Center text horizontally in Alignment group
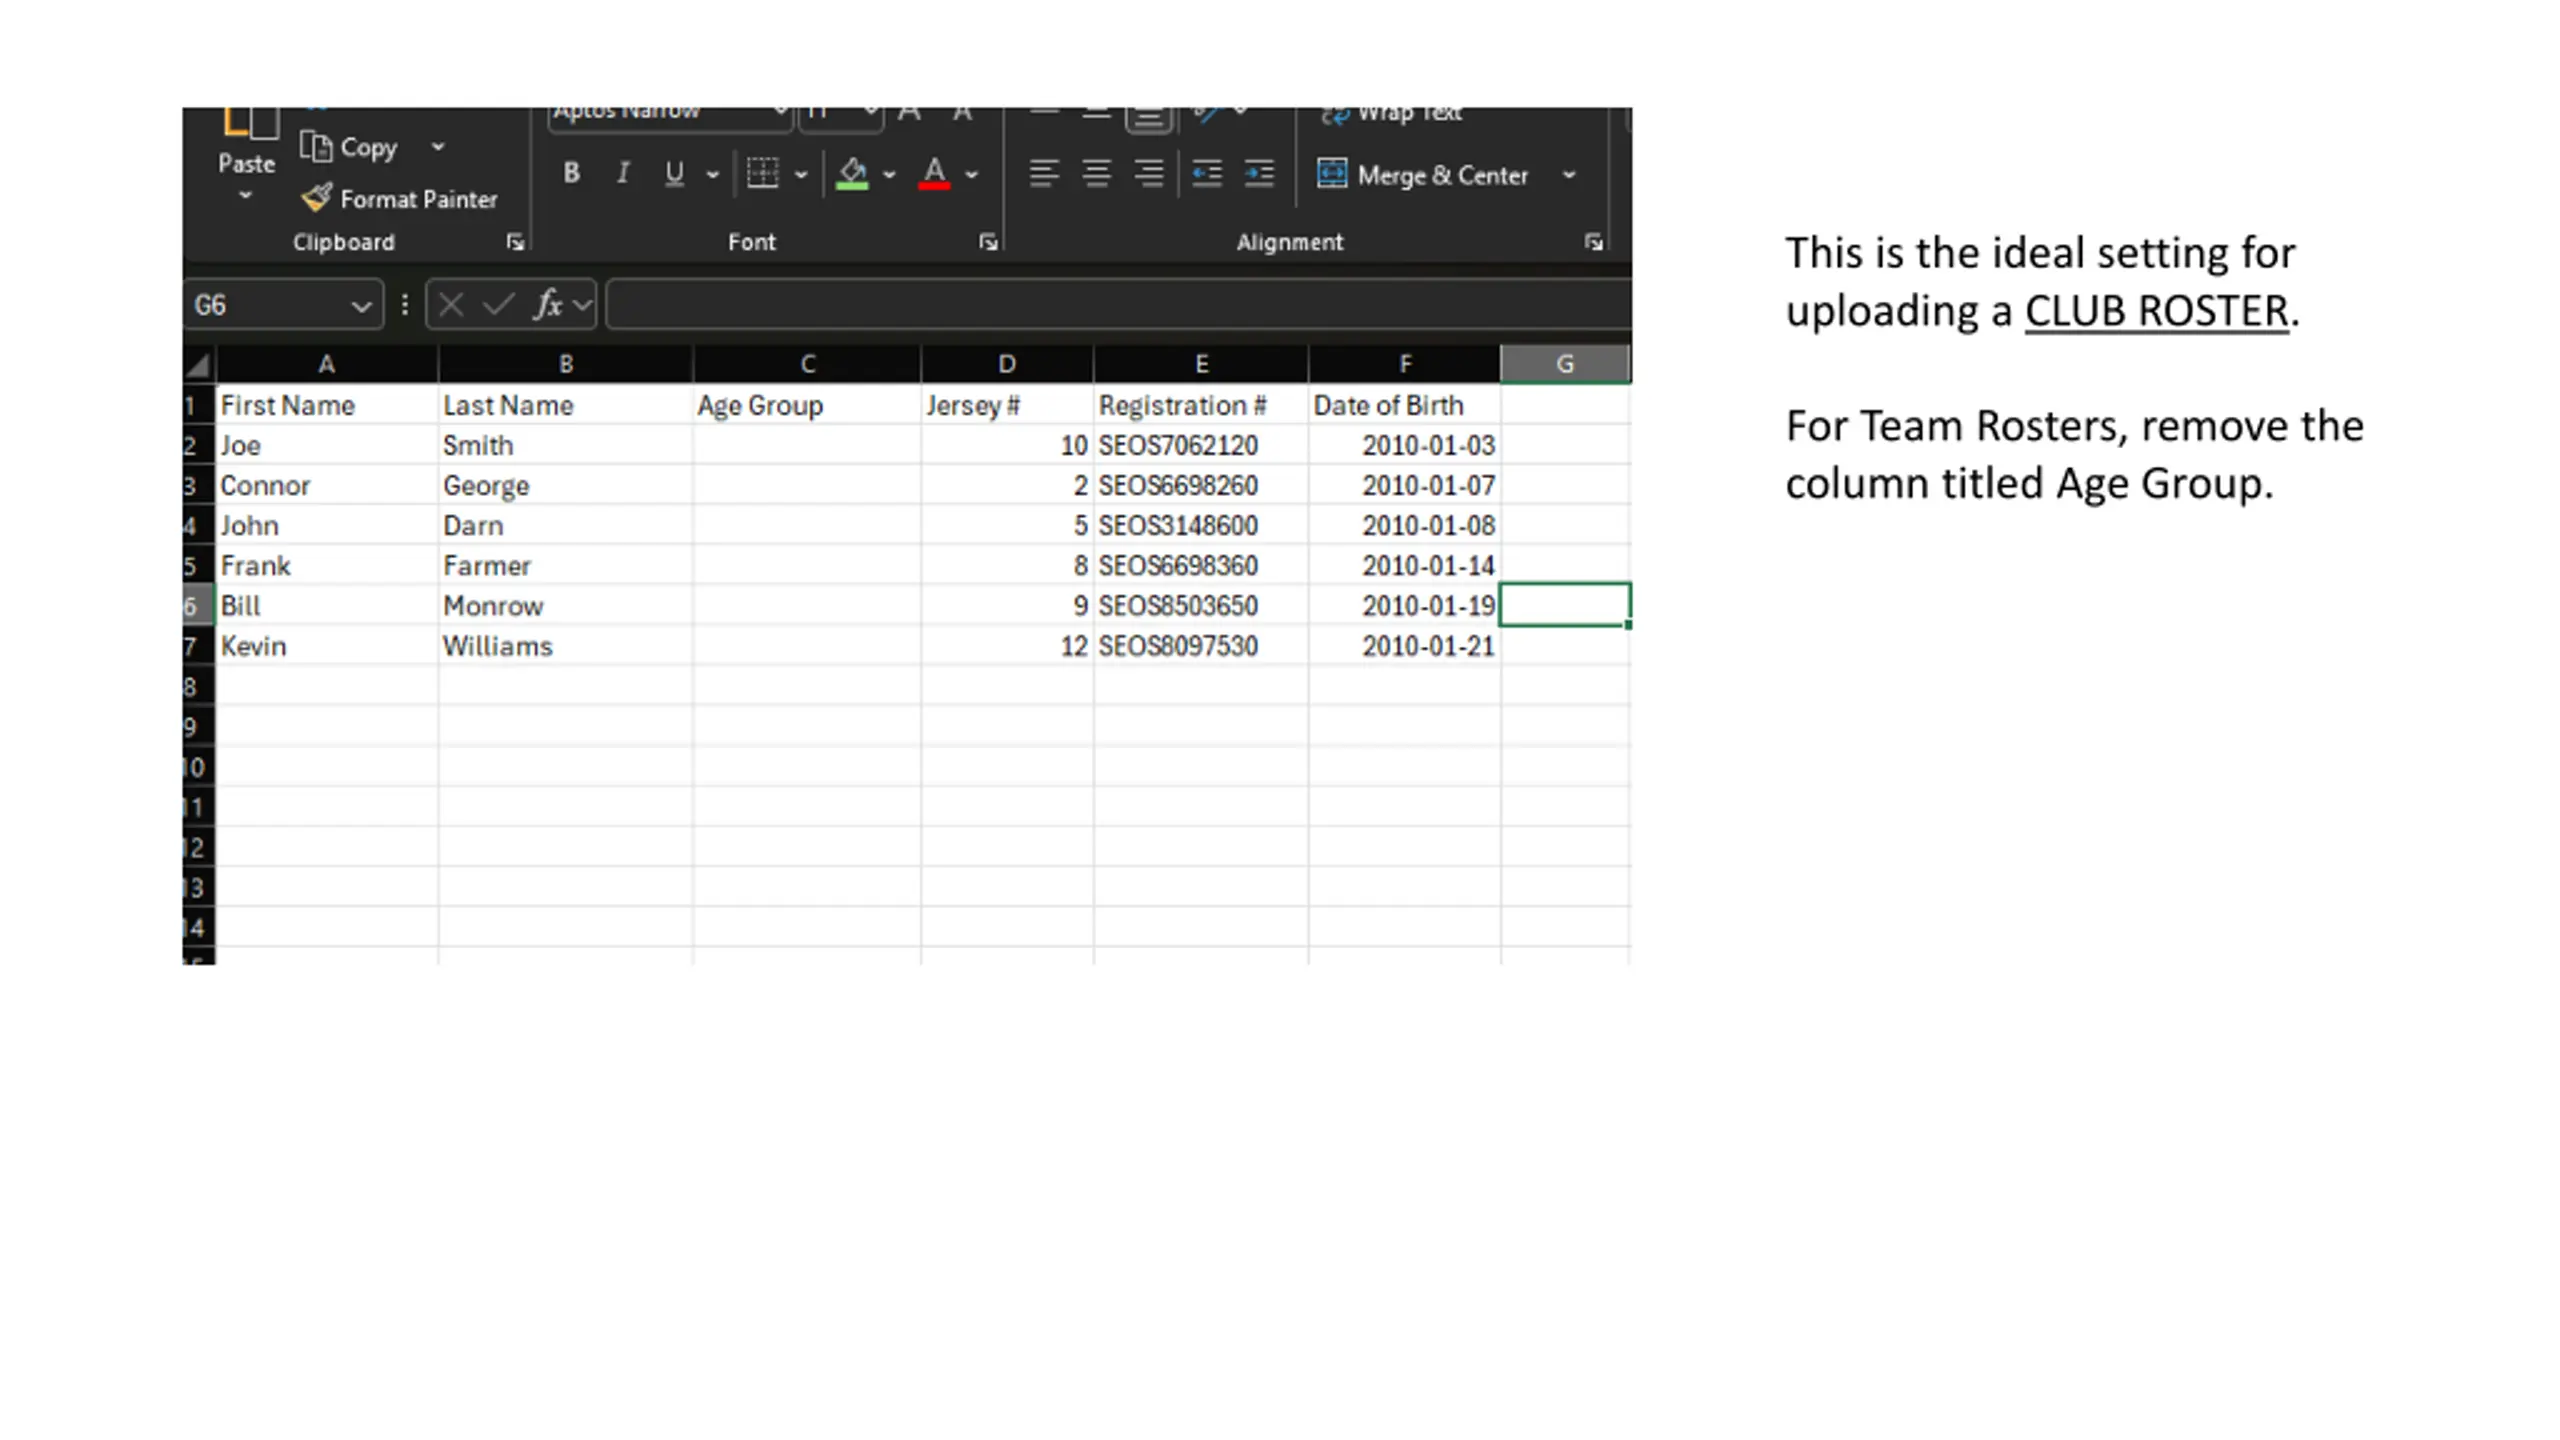Screen dimensions: 2560x1440 [1097, 174]
